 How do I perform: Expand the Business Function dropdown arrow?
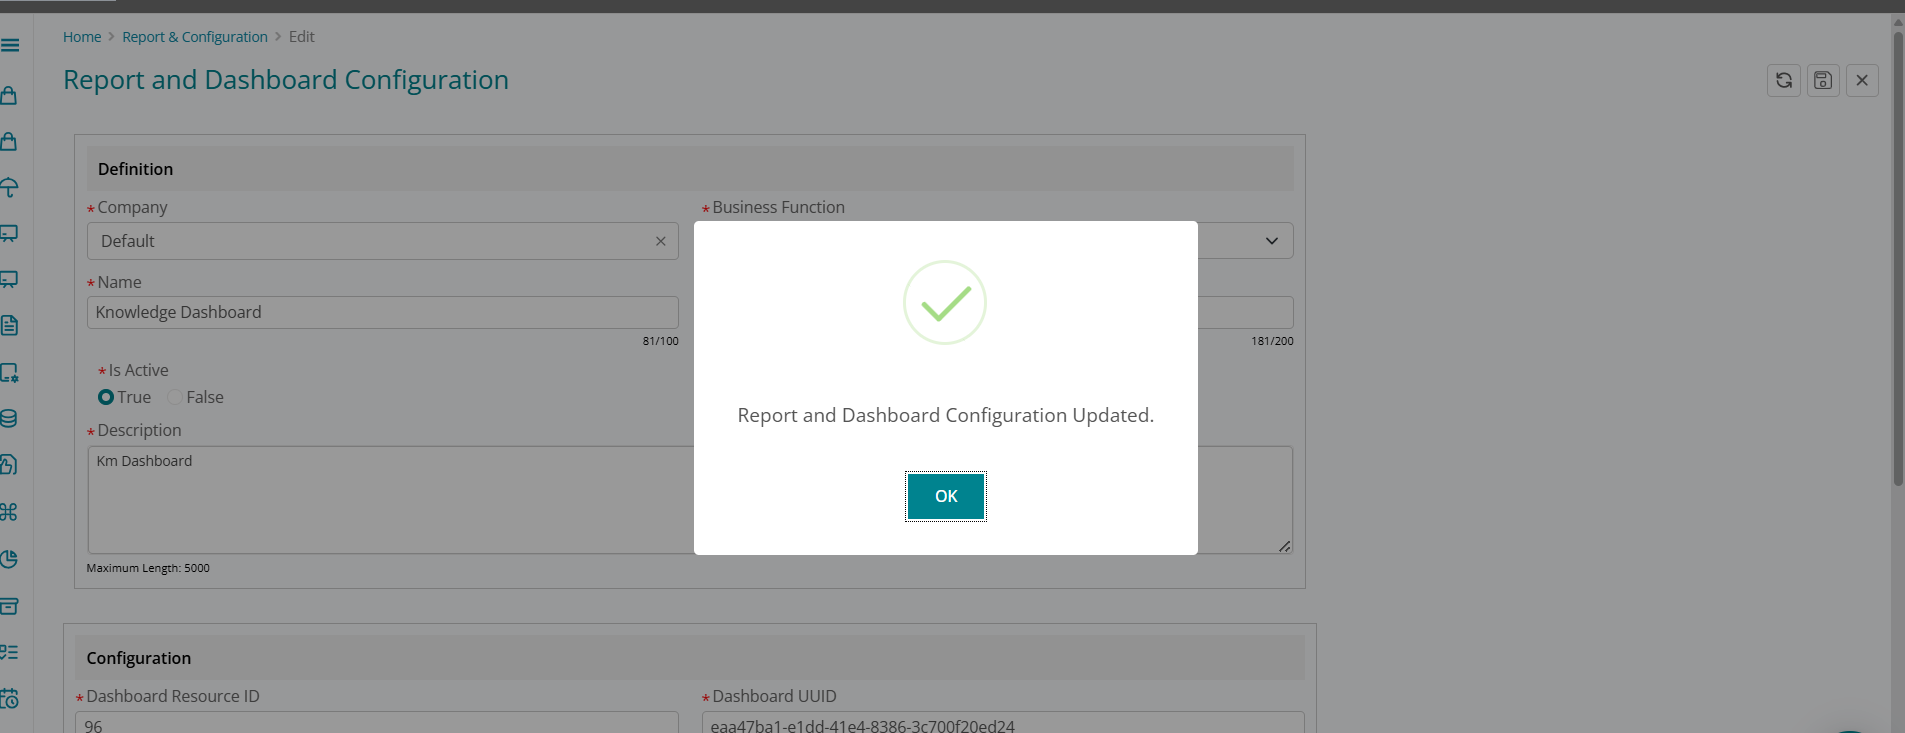pos(1271,241)
